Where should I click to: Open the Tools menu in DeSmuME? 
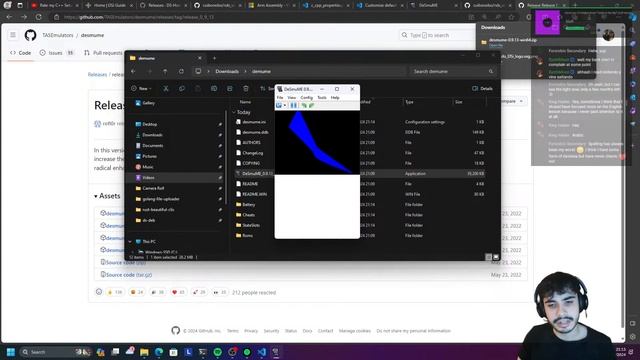pyautogui.click(x=322, y=98)
